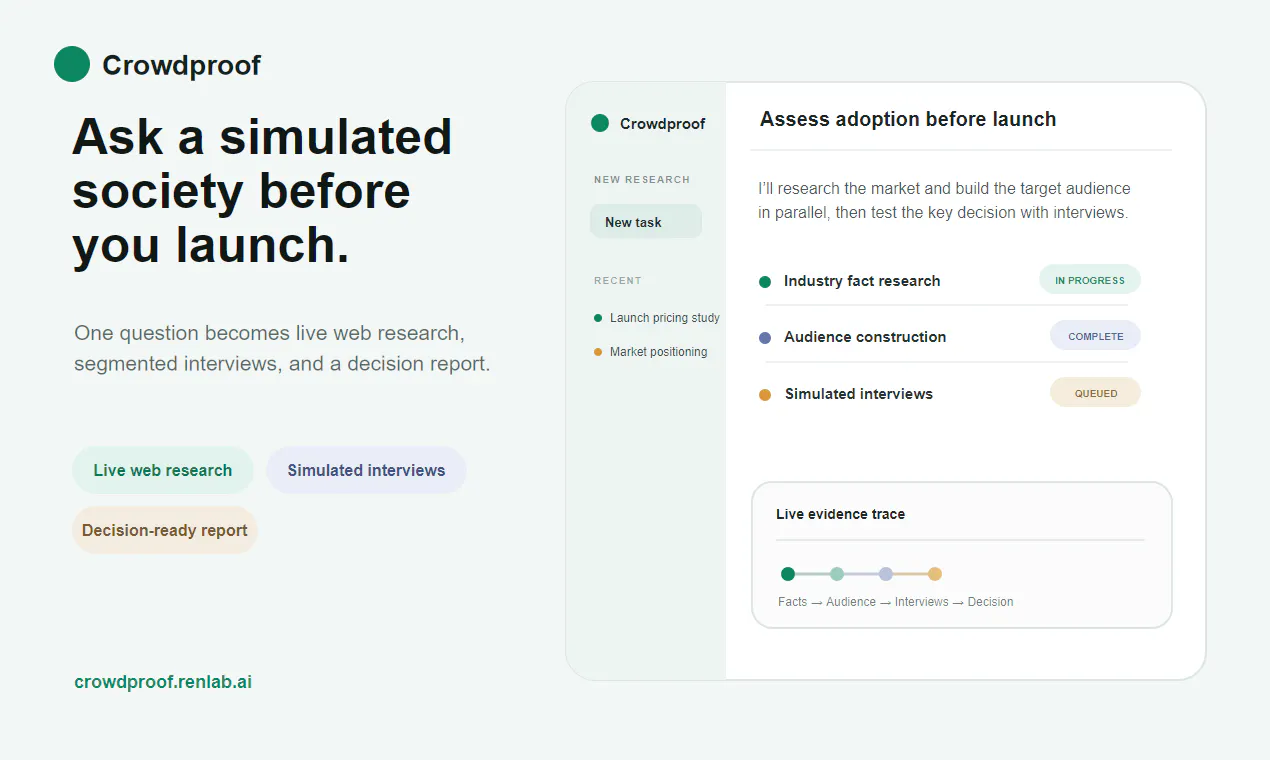Click the orange dot beside Market positioning

(x=598, y=352)
